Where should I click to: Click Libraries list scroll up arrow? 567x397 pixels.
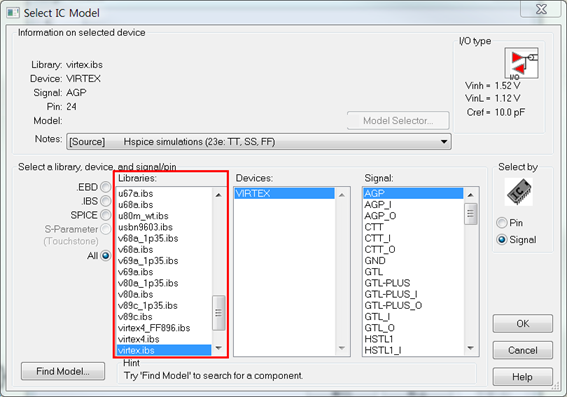[x=218, y=195]
